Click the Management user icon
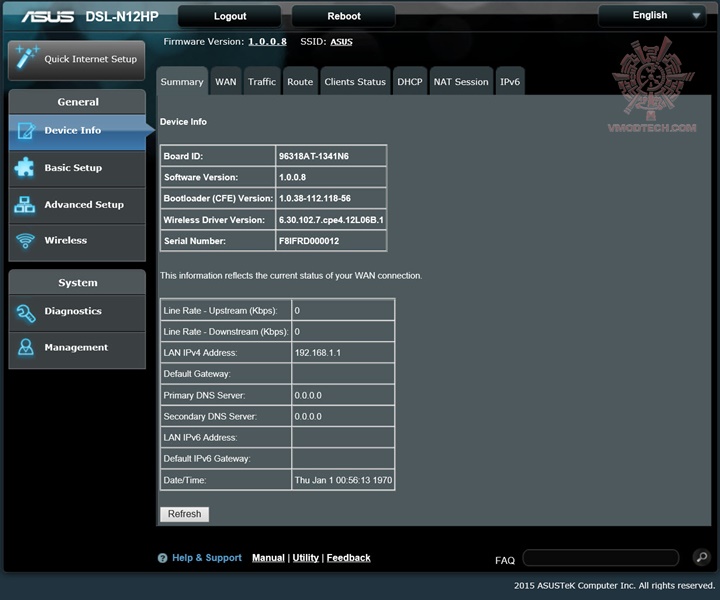 26,348
